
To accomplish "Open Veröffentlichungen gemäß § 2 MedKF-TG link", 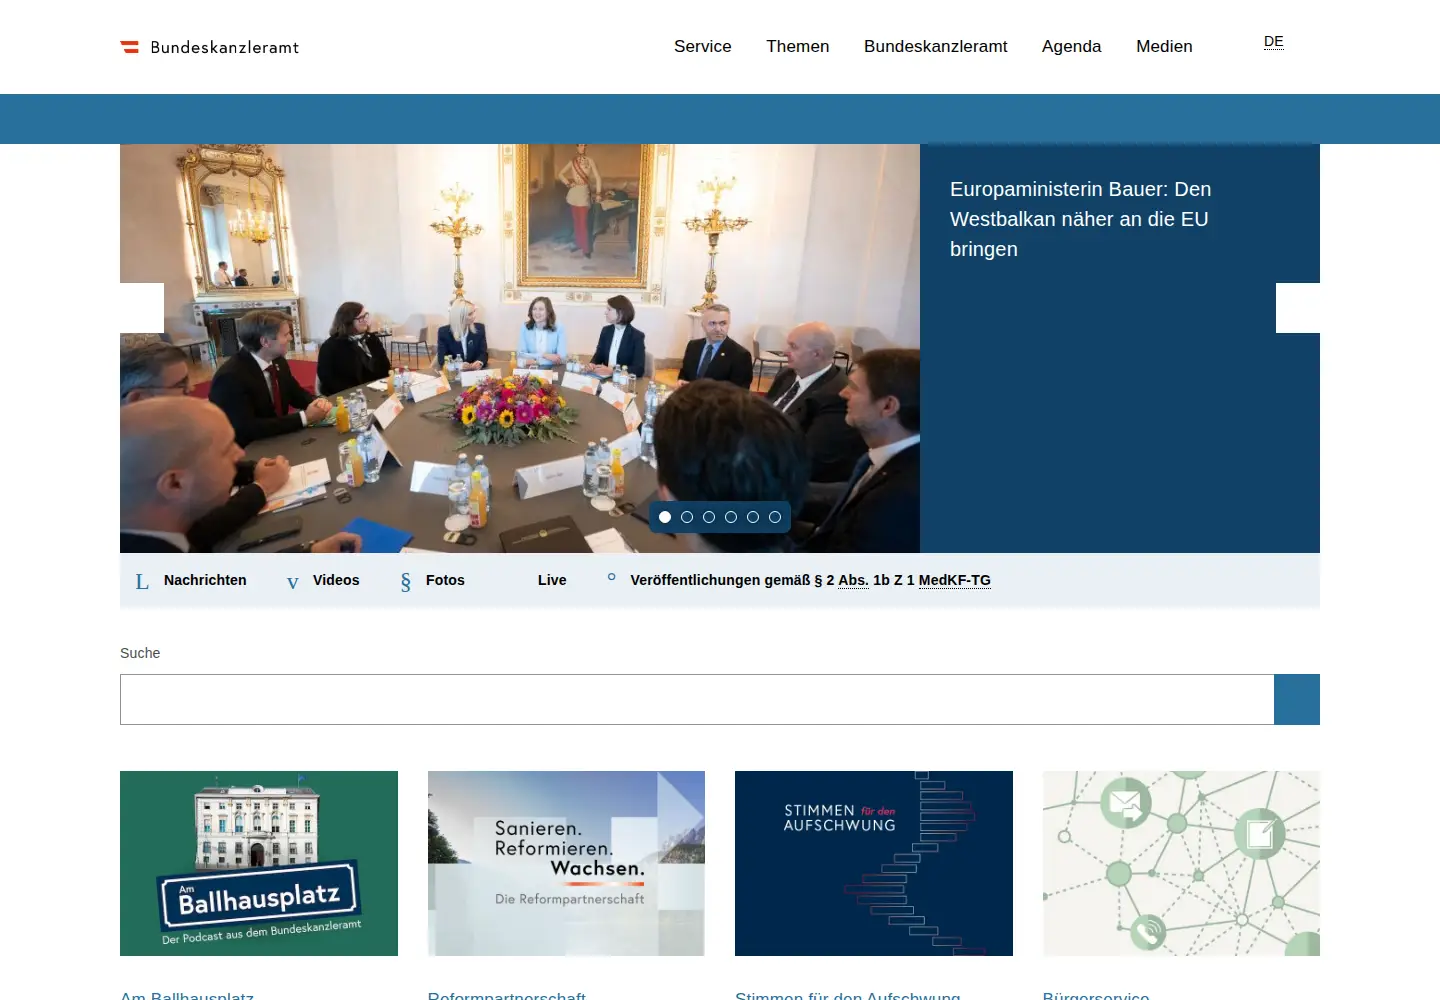I will click(x=810, y=580).
